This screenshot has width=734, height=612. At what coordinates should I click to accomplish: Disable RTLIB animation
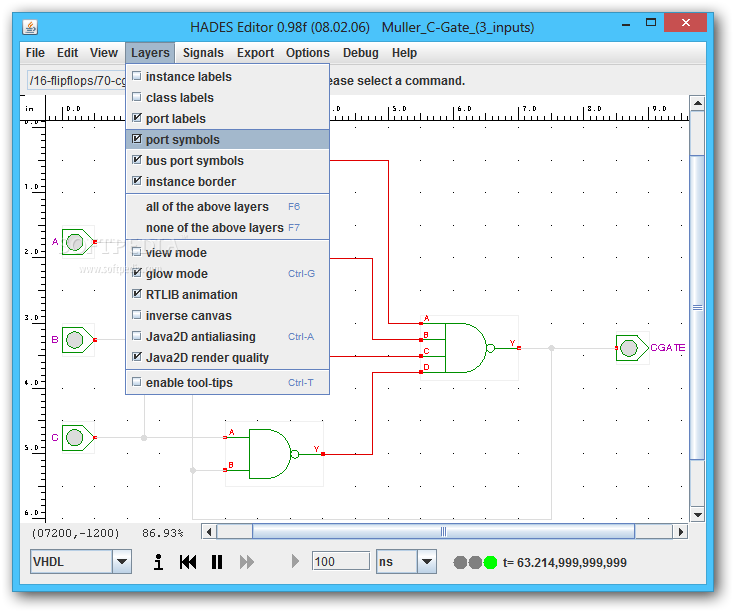coord(228,295)
